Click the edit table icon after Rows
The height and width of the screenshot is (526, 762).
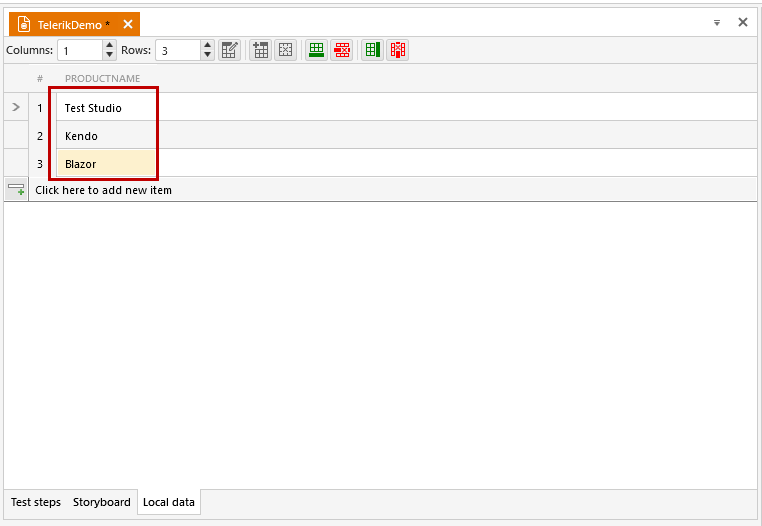pyautogui.click(x=229, y=50)
